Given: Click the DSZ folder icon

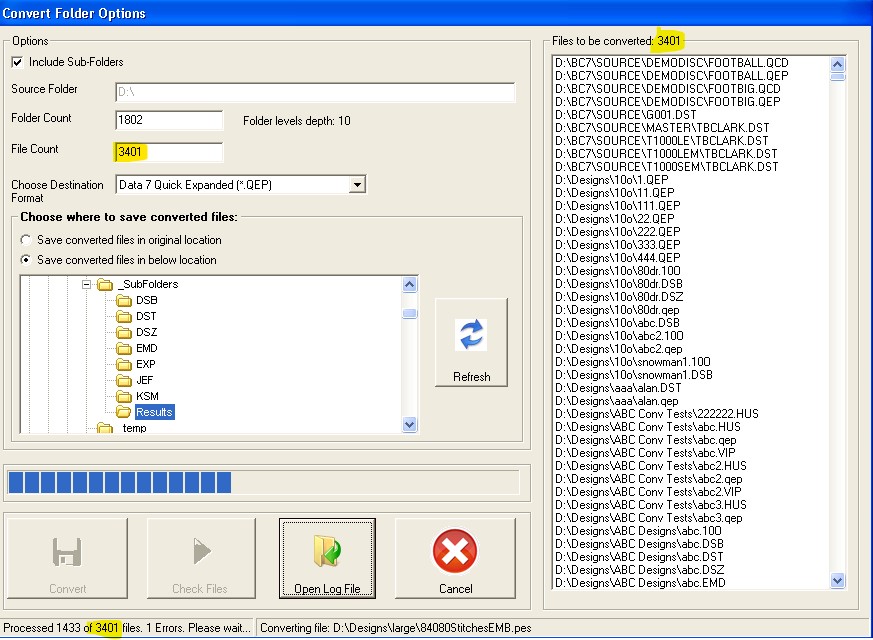Looking at the screenshot, I should click(x=124, y=332).
